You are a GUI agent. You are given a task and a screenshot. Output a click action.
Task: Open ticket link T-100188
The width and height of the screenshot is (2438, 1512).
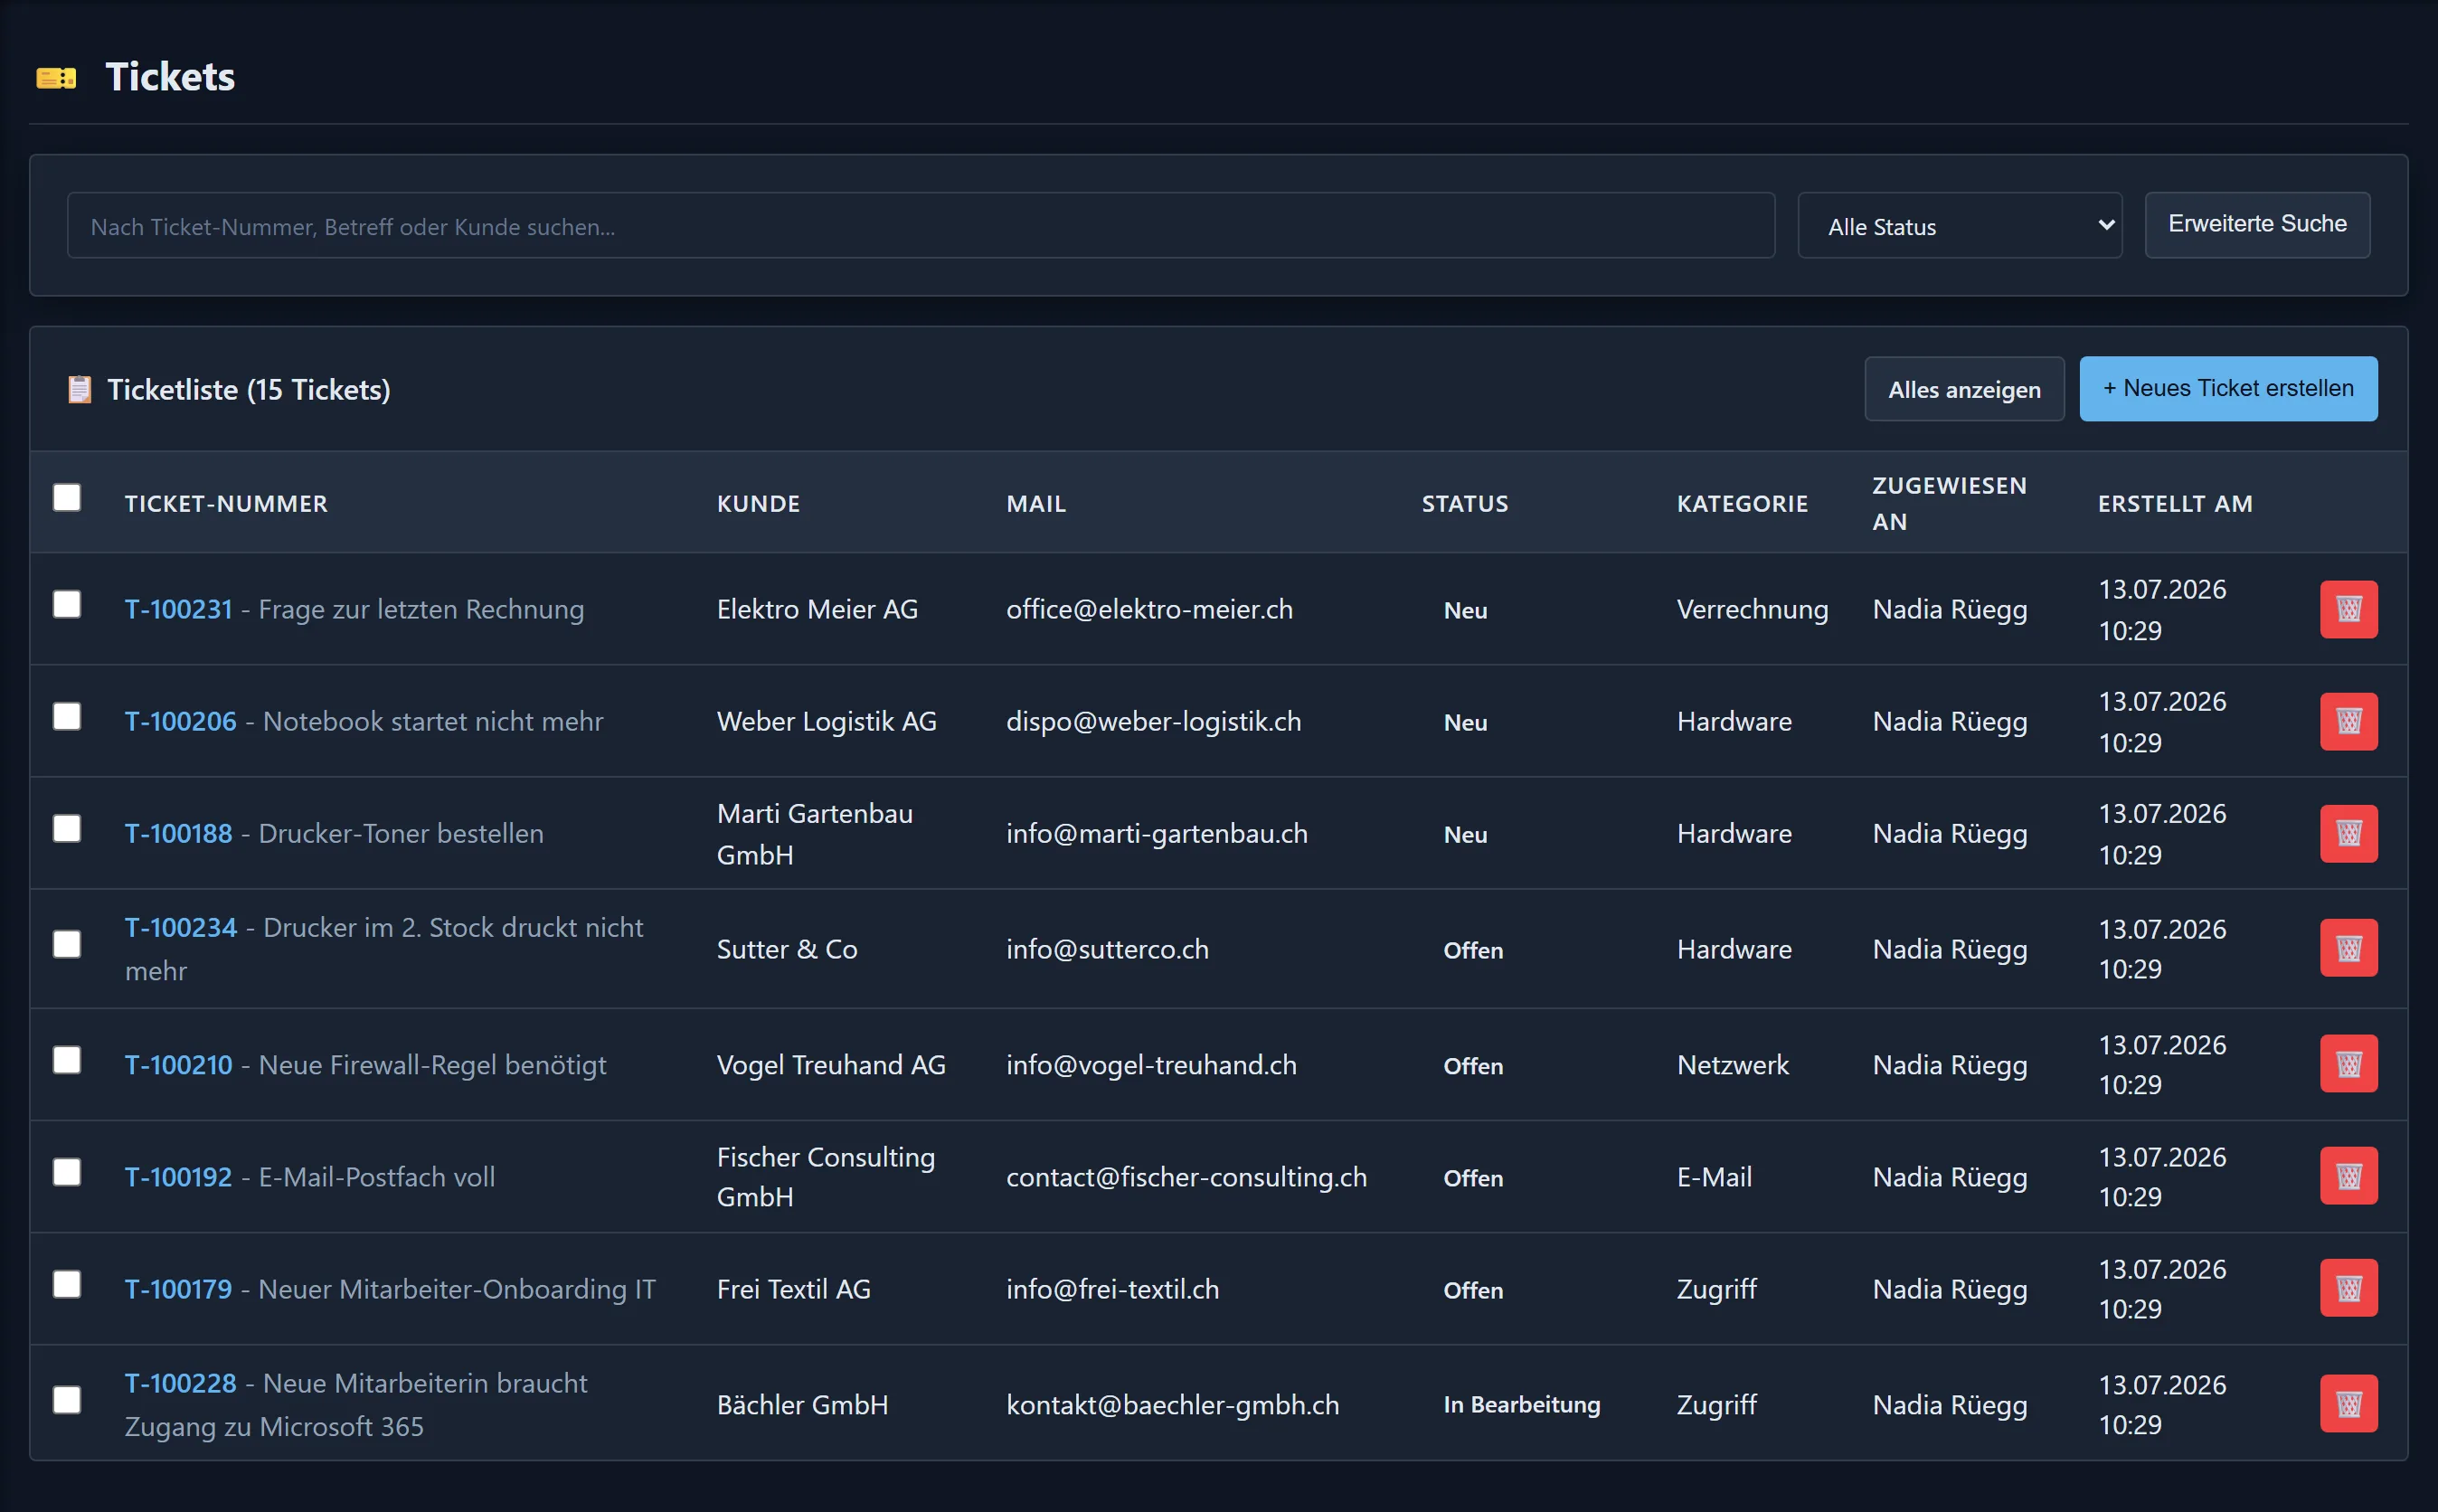[x=178, y=833]
